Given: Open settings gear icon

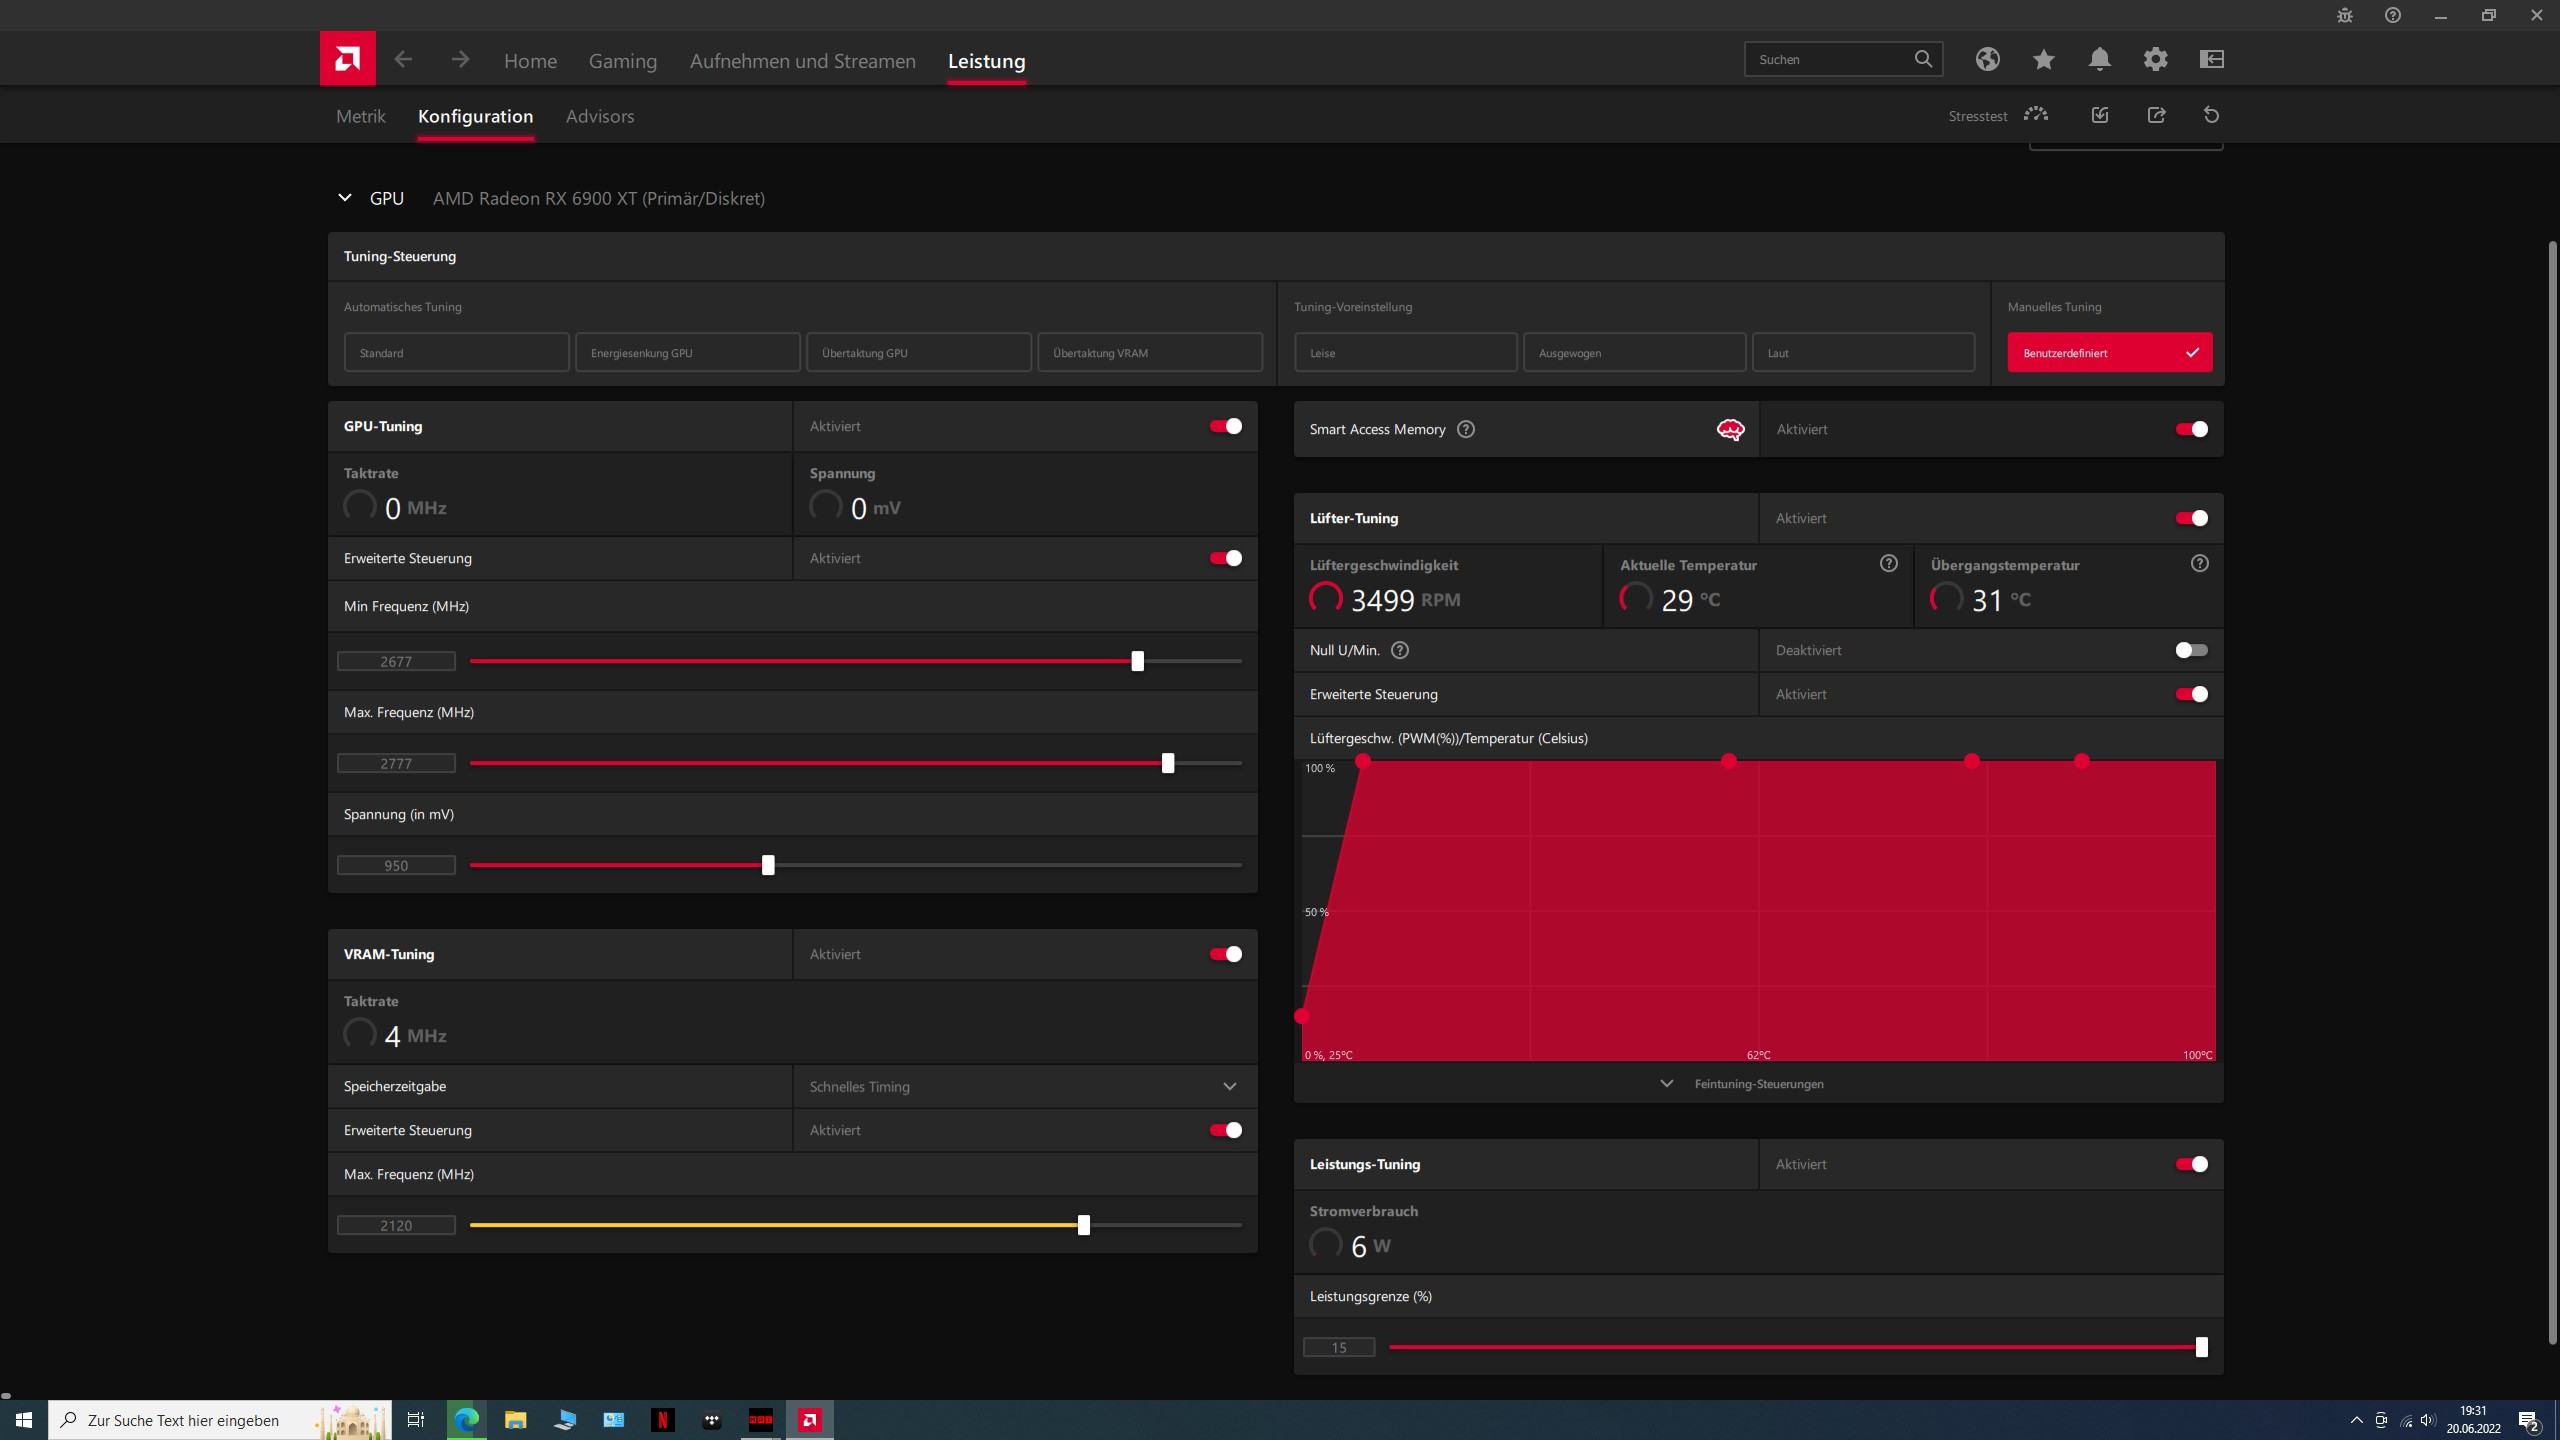Looking at the screenshot, I should tap(2155, 59).
